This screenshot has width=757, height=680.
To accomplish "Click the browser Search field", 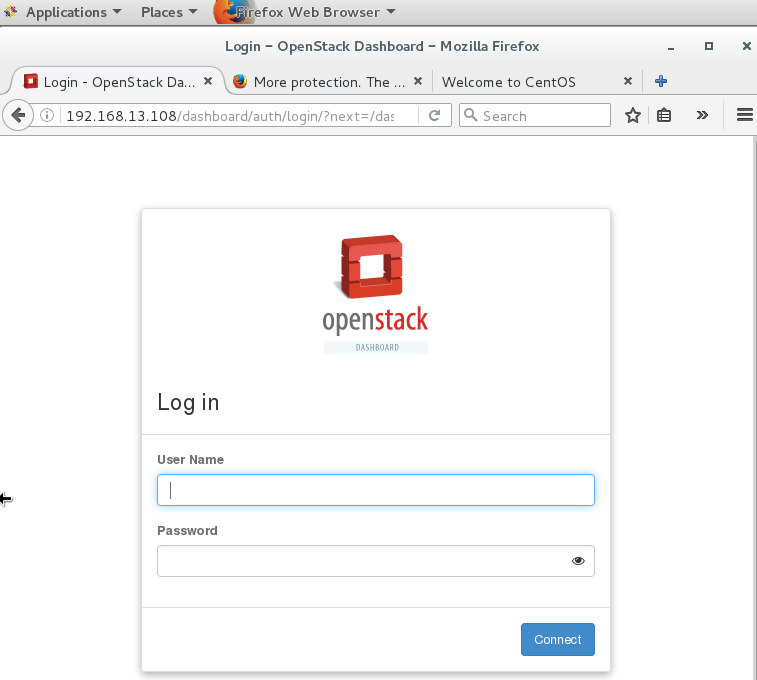I will point(535,115).
